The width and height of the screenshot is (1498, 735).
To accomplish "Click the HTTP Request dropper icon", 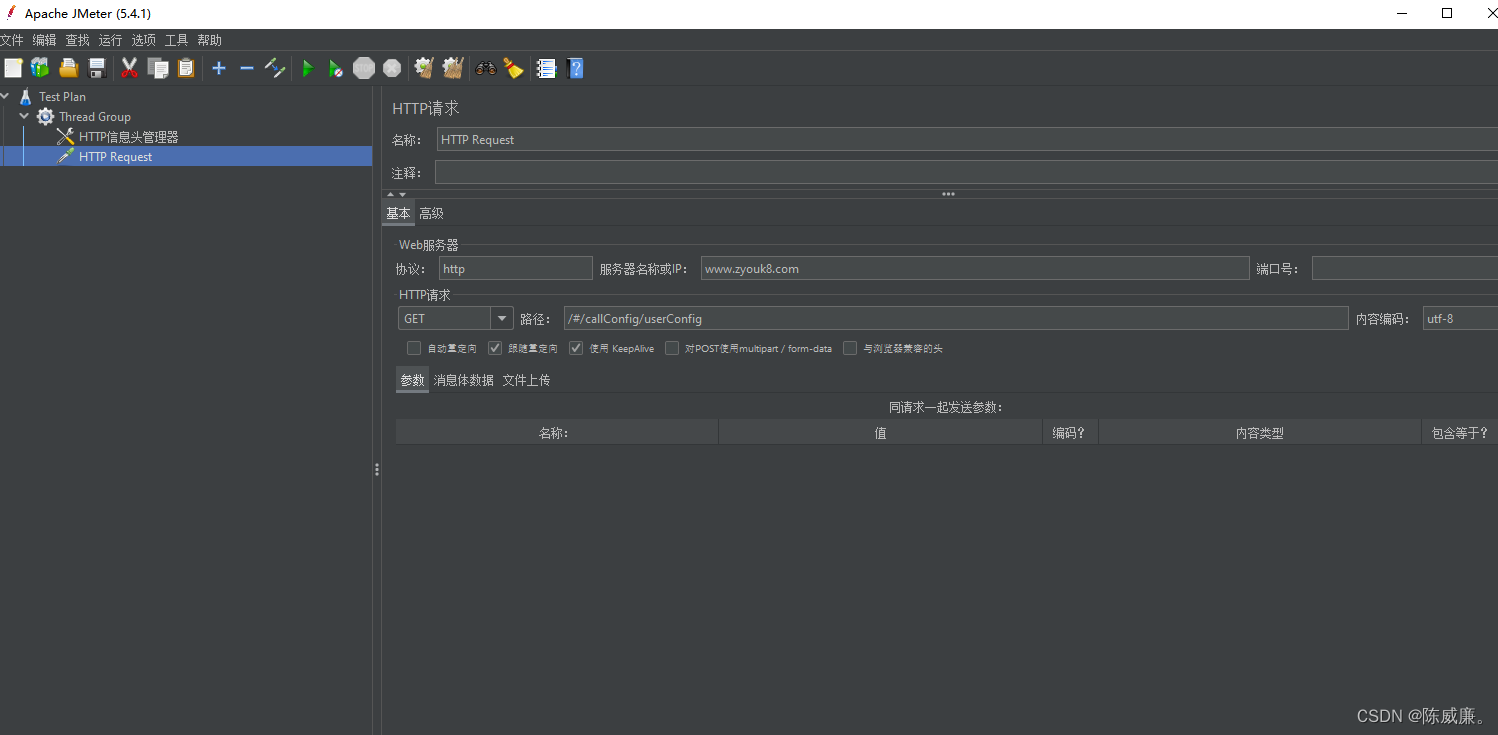I will (65, 157).
